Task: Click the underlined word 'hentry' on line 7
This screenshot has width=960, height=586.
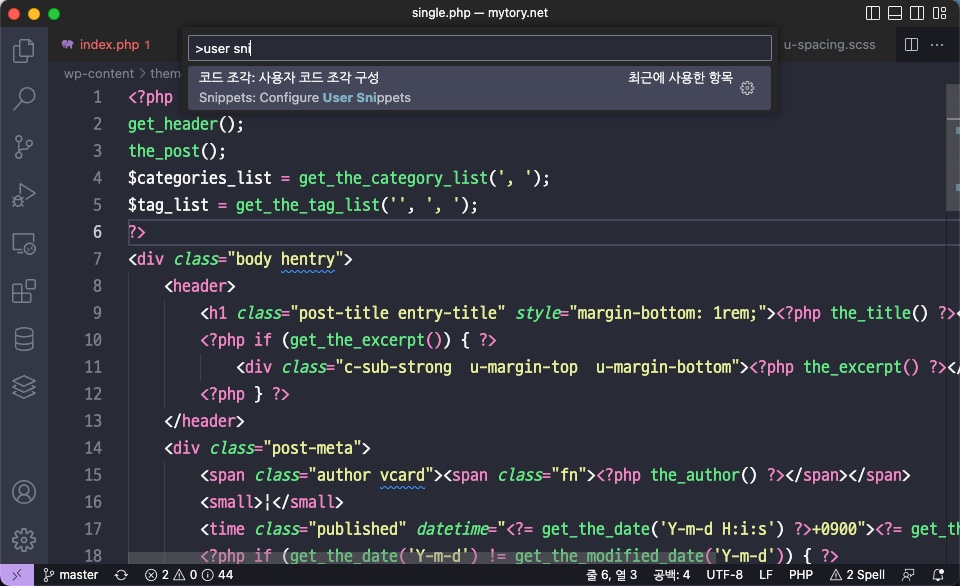Action: 308,259
